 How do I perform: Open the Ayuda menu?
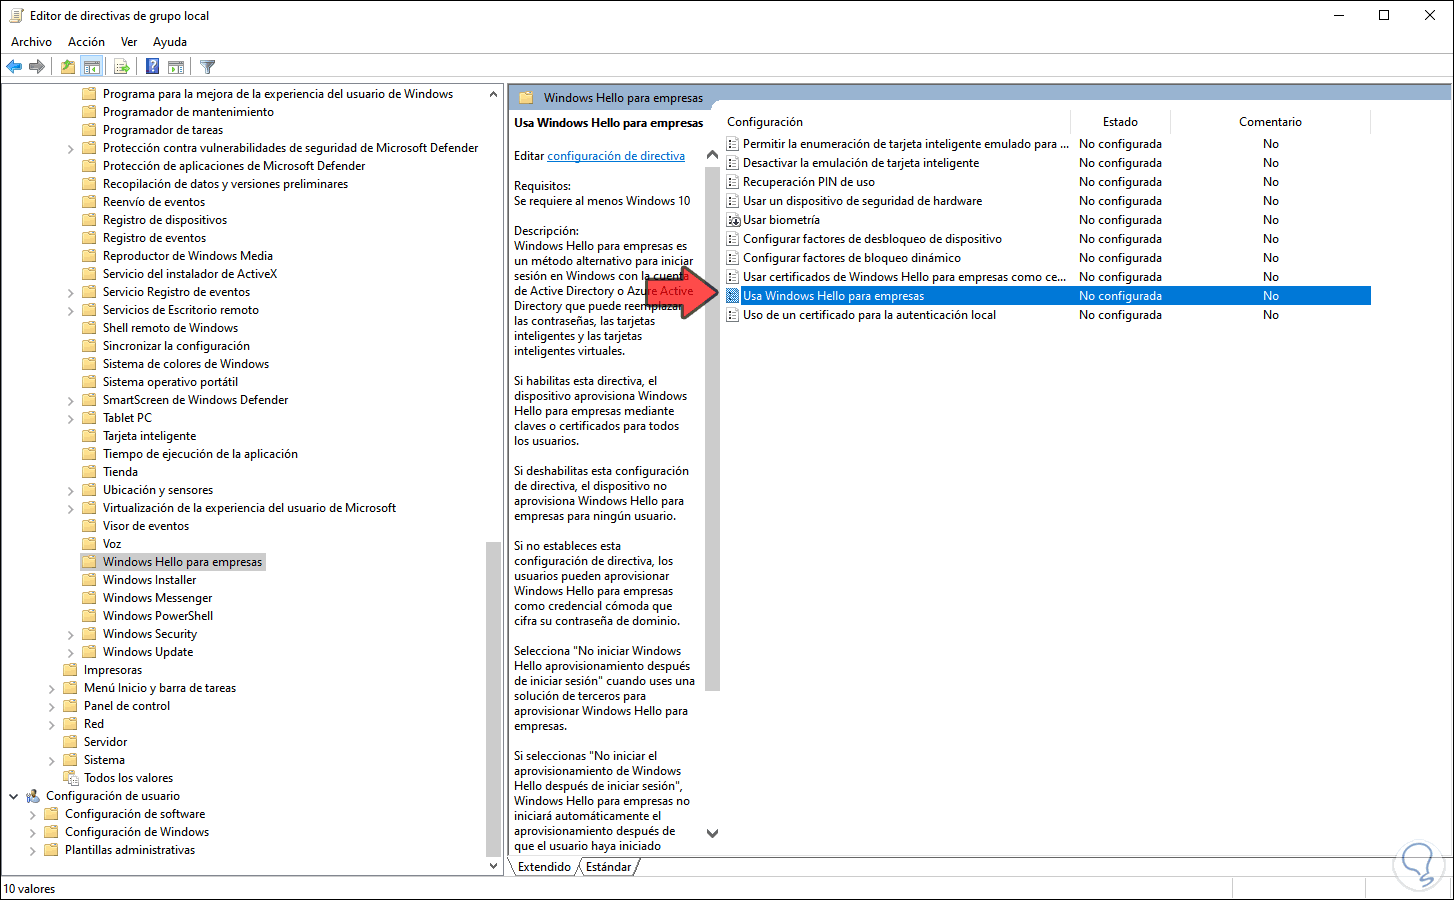(170, 42)
